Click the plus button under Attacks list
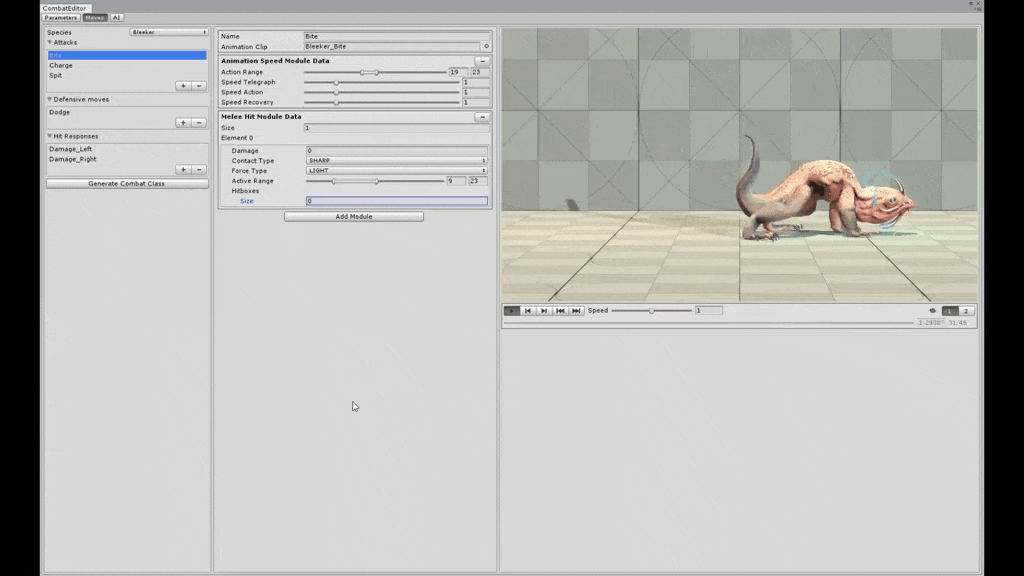Viewport: 1024px width, 576px height. point(183,86)
